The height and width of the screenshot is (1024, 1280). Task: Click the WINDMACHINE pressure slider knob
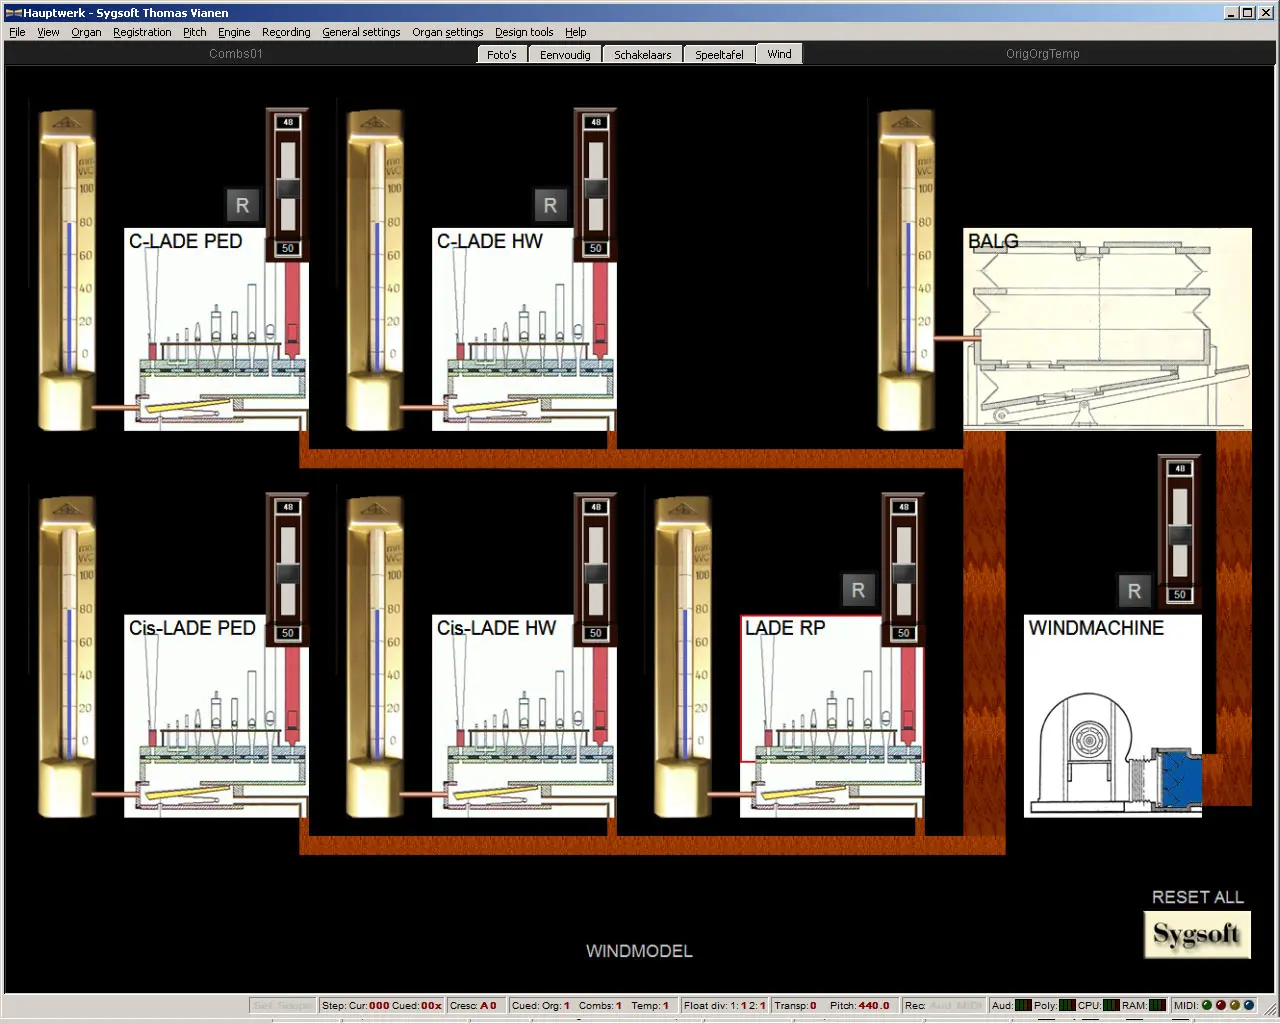click(x=1180, y=535)
